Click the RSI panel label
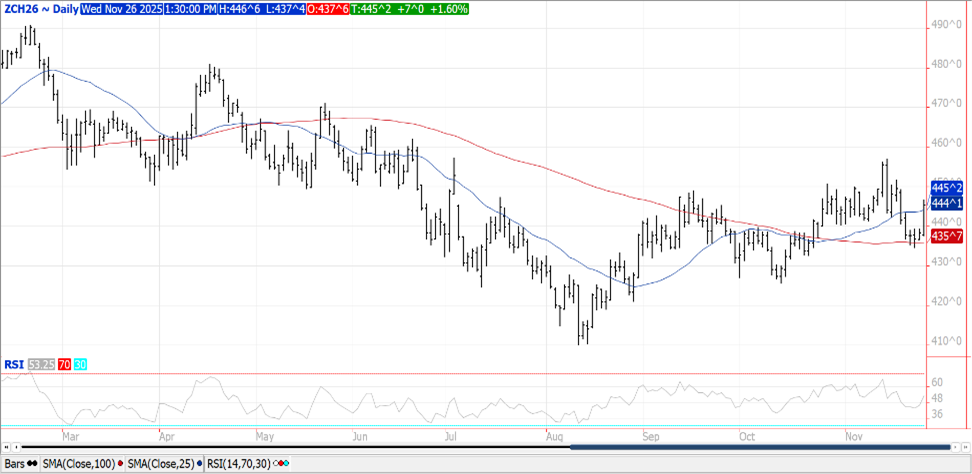Image resolution: width=972 pixels, height=474 pixels. 14,364
